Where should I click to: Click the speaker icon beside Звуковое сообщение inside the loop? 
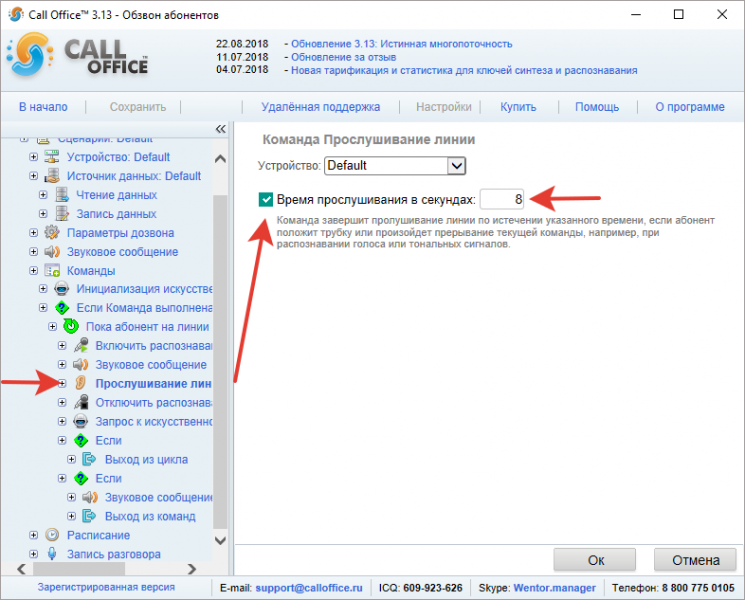(x=81, y=364)
